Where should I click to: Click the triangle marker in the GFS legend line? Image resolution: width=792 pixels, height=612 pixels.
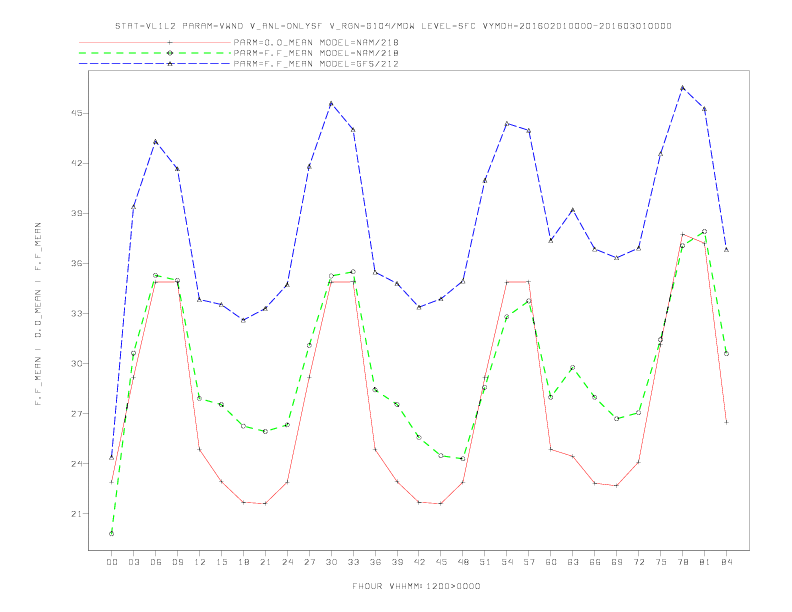point(170,64)
